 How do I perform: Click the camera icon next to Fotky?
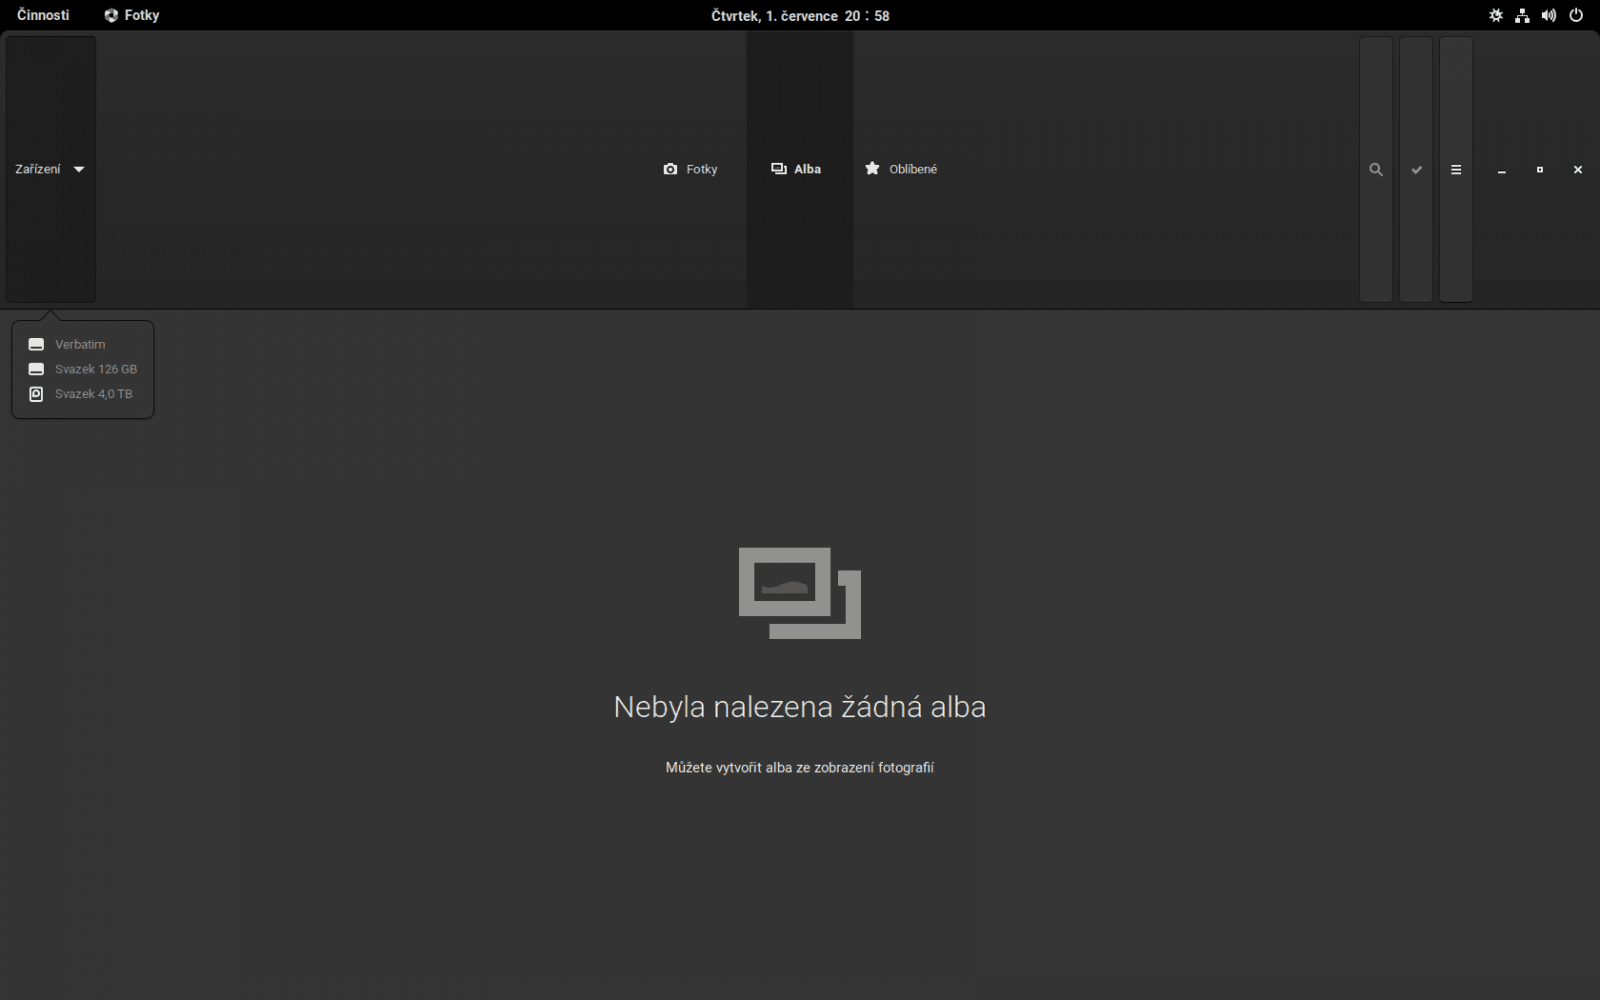click(x=670, y=169)
